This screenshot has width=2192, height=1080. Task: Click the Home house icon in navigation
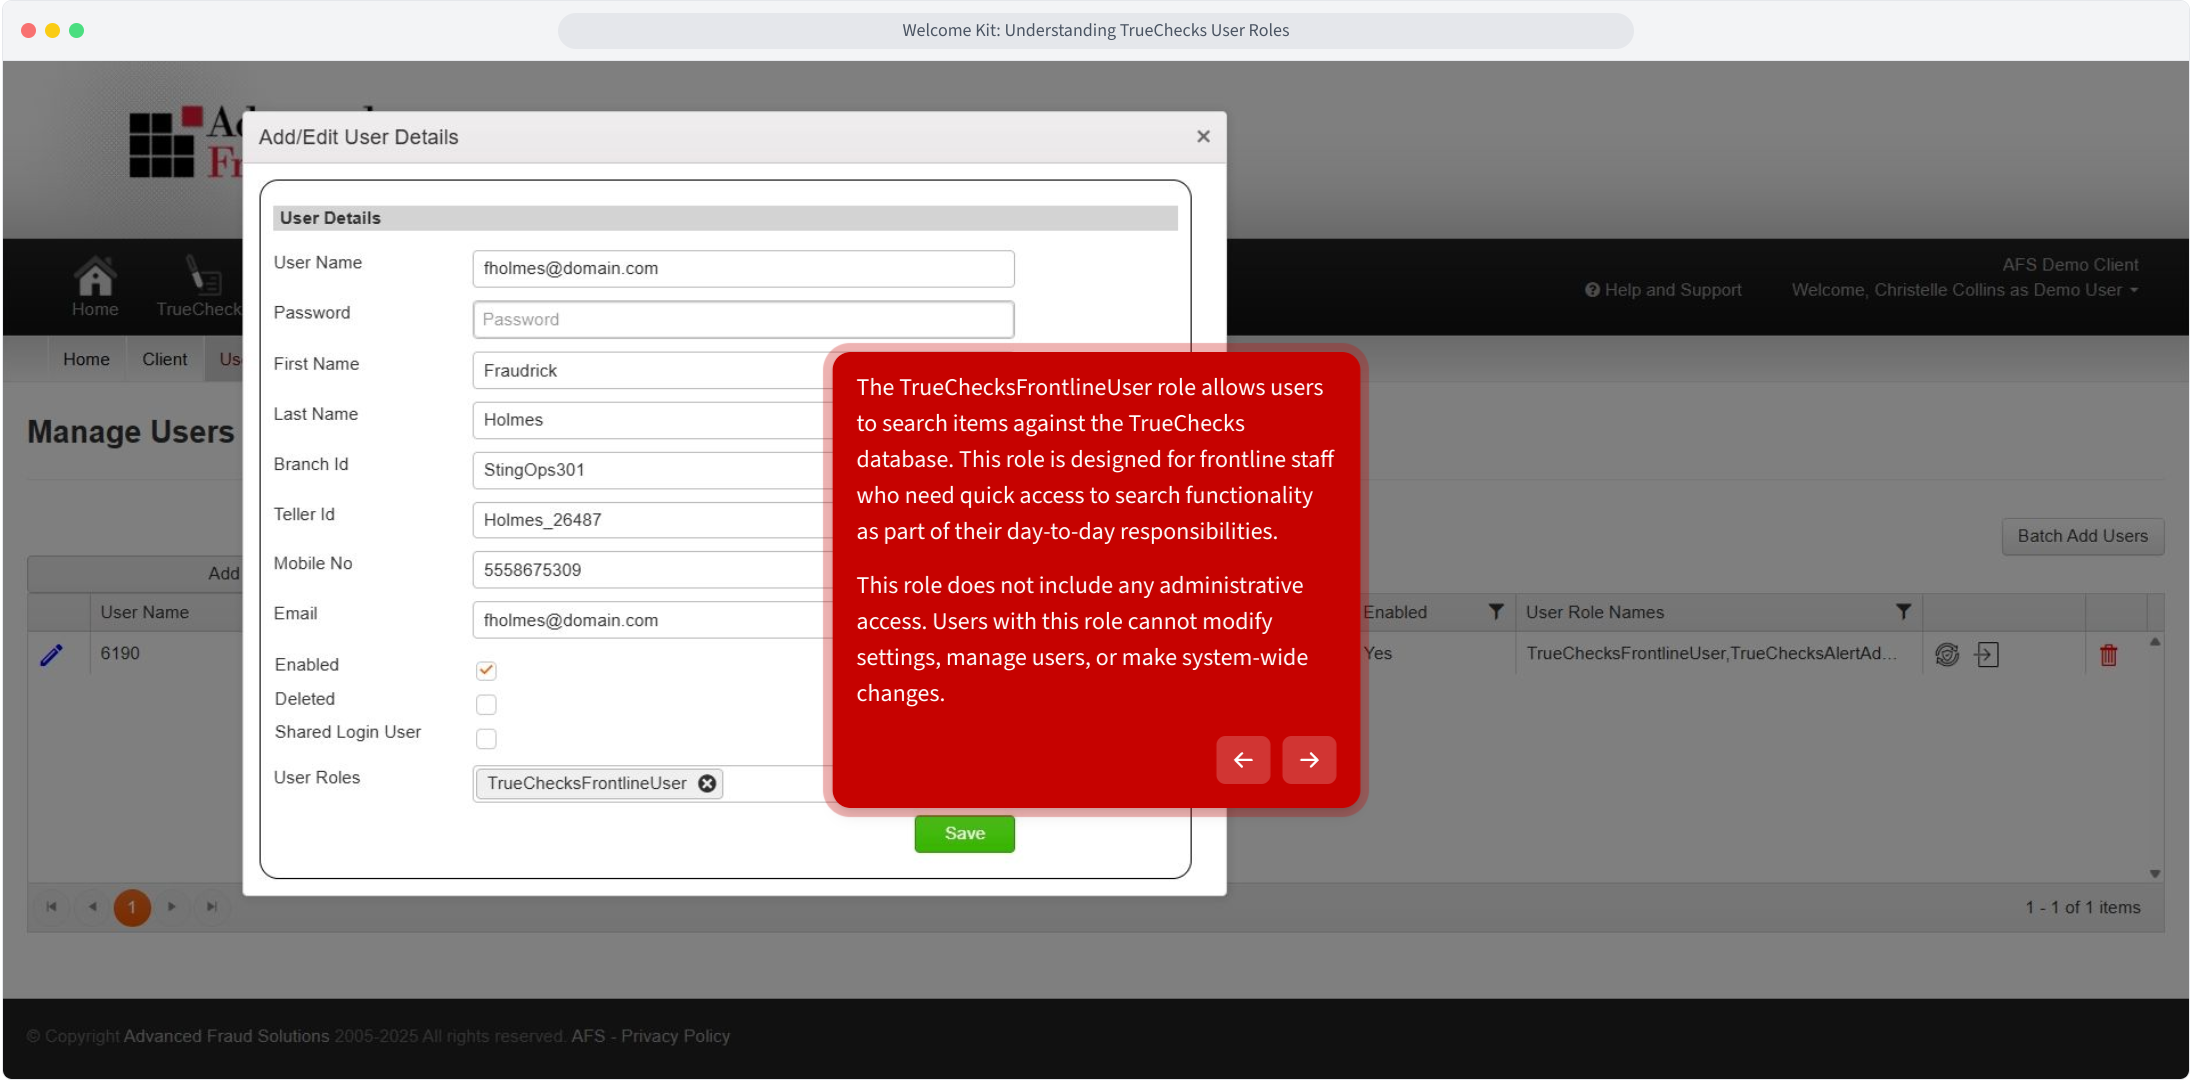click(x=95, y=276)
